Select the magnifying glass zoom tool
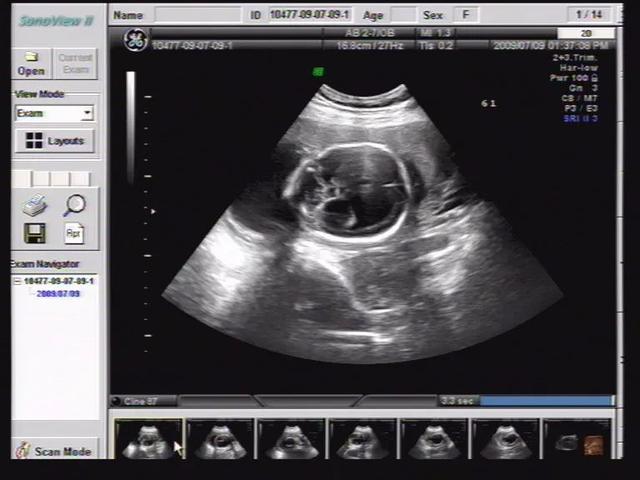Viewport: 640px width, 480px height. tap(74, 206)
